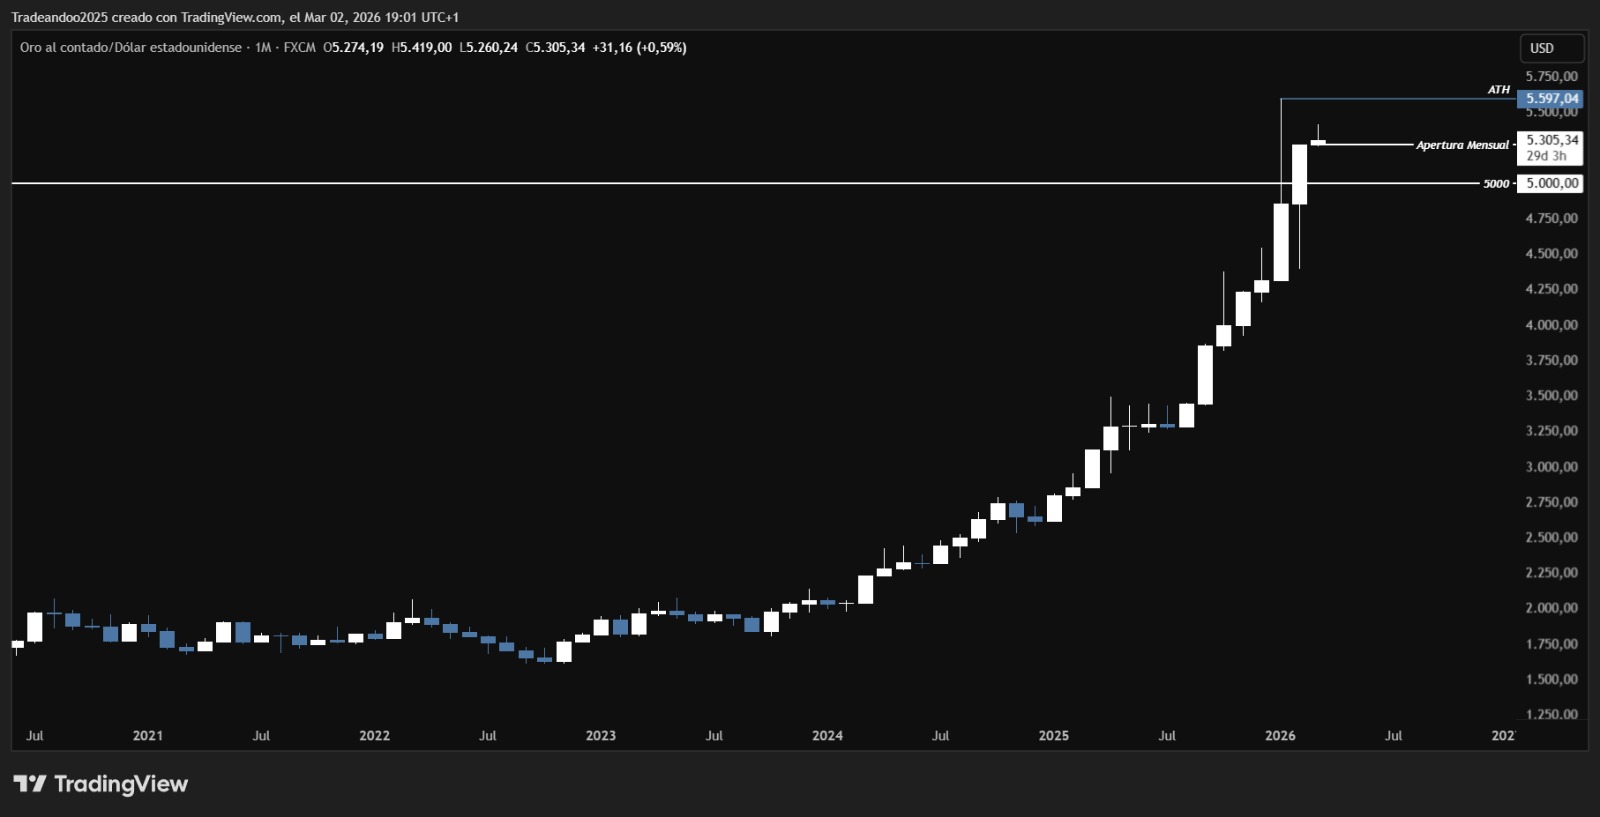Click the 2026 year marker on time axis
The image size is (1600, 817).
[x=1279, y=736]
